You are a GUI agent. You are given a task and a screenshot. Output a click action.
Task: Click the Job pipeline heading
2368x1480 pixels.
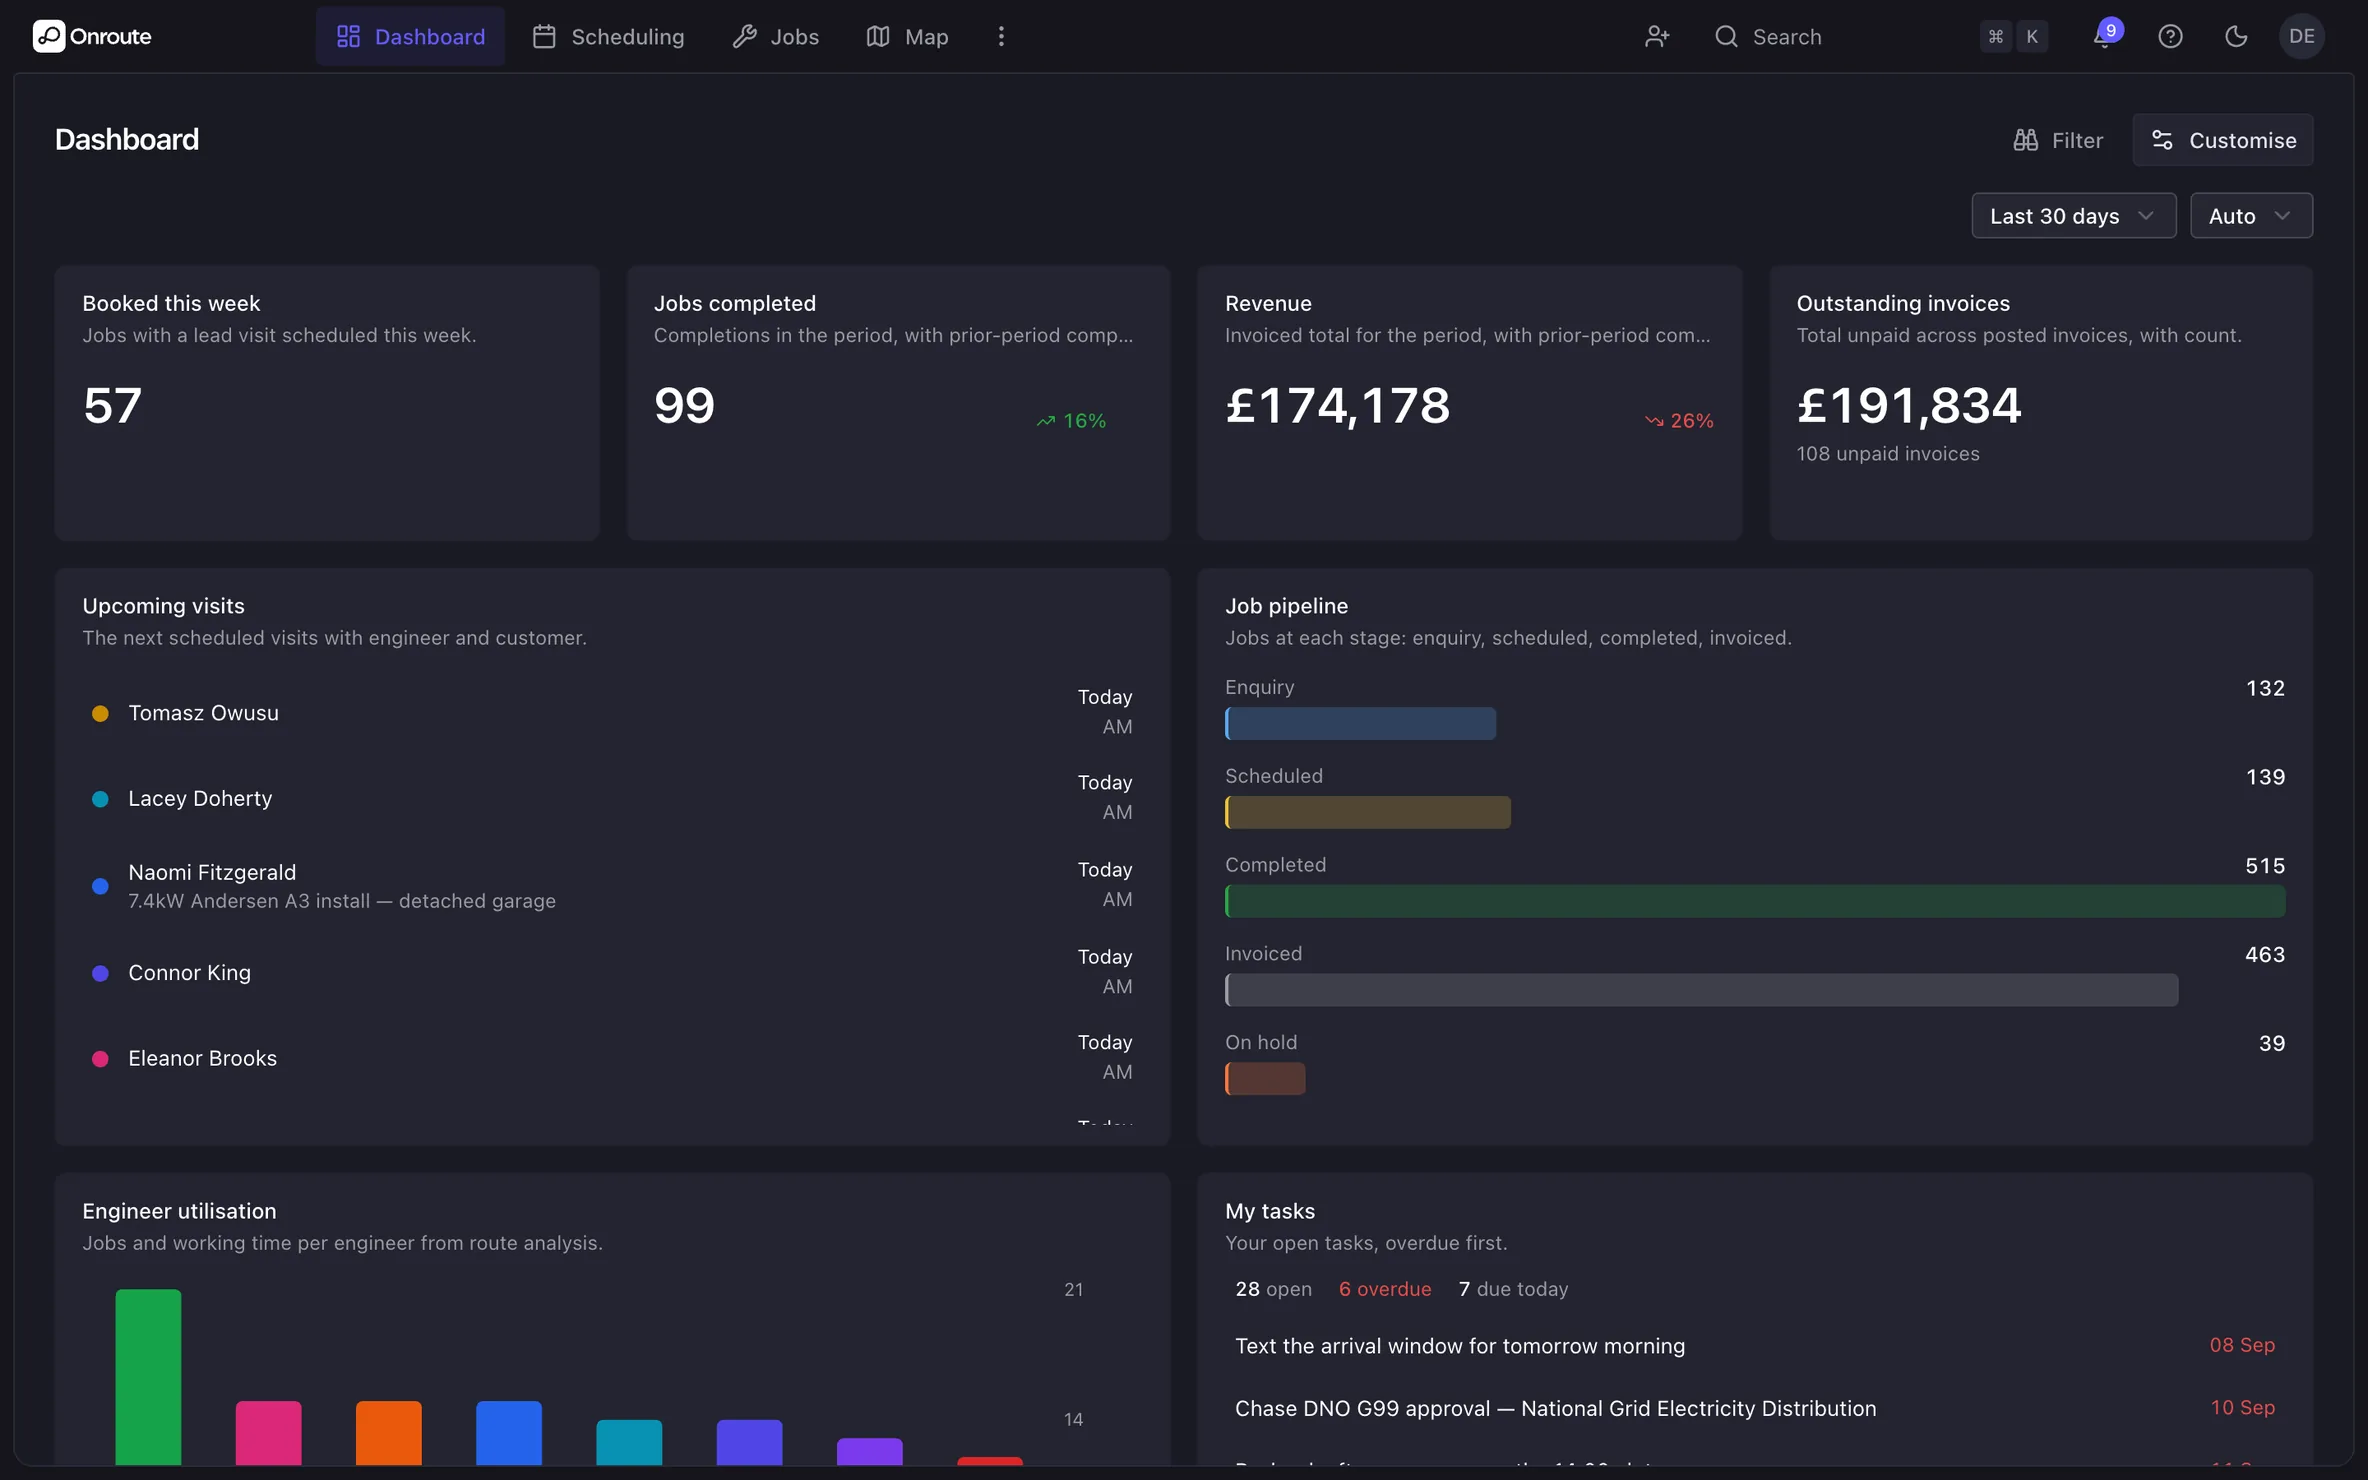coord(1286,606)
